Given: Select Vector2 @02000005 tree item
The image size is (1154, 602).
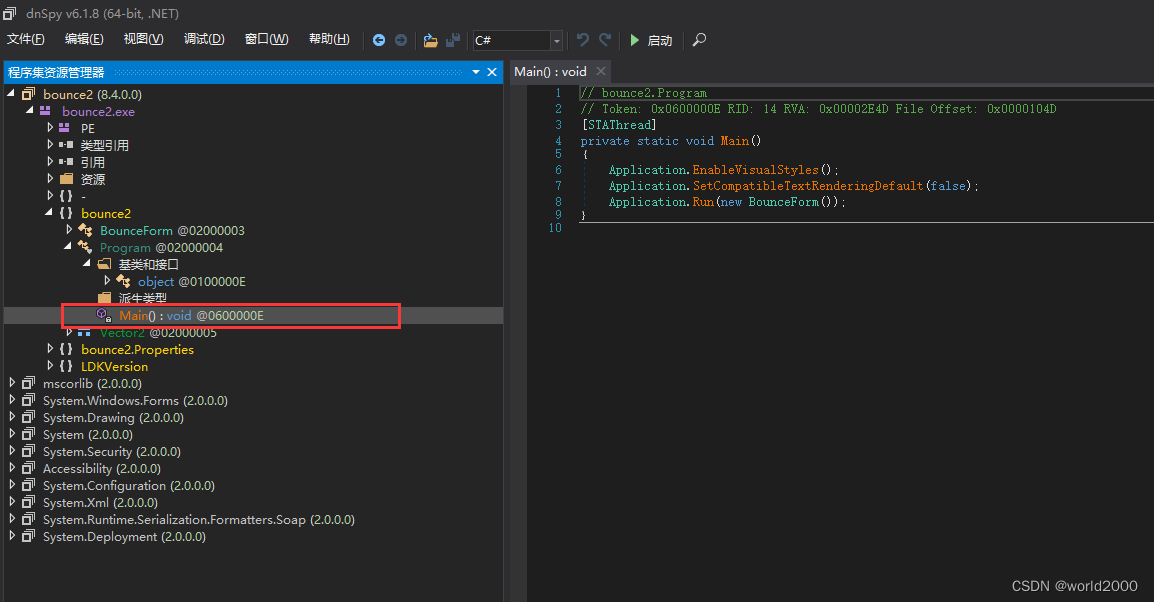Looking at the screenshot, I should pos(158,333).
